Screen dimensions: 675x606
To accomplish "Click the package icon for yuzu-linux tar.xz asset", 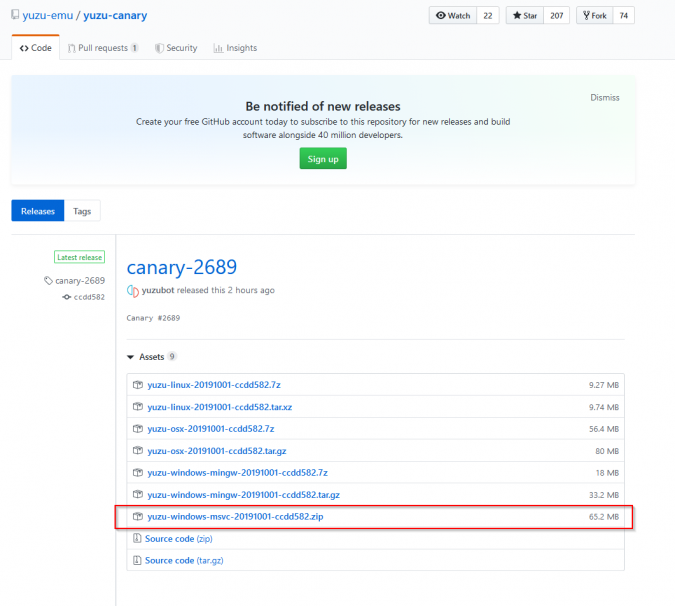I will (x=138, y=407).
